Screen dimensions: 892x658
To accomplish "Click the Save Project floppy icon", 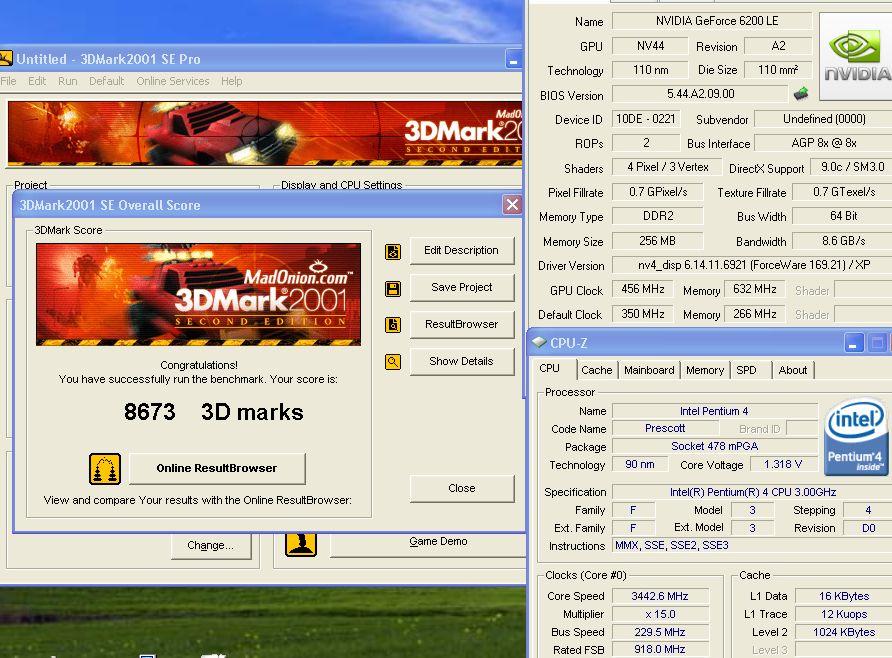I will tap(393, 288).
